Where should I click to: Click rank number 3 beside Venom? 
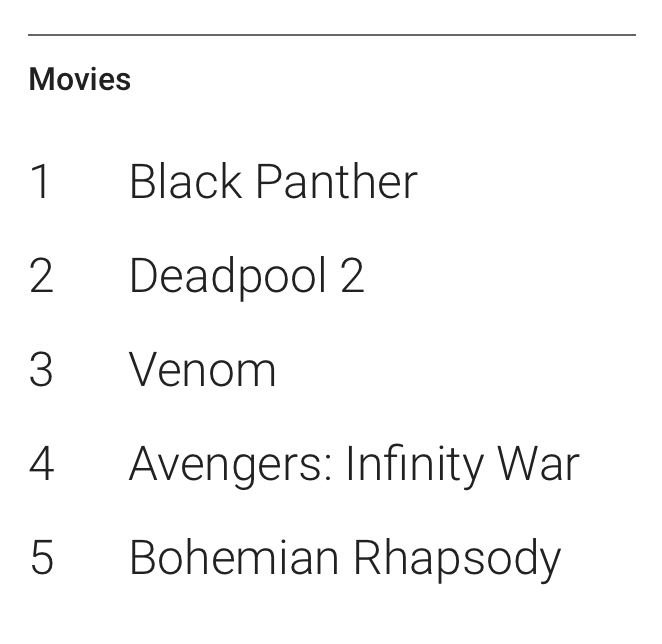point(41,370)
